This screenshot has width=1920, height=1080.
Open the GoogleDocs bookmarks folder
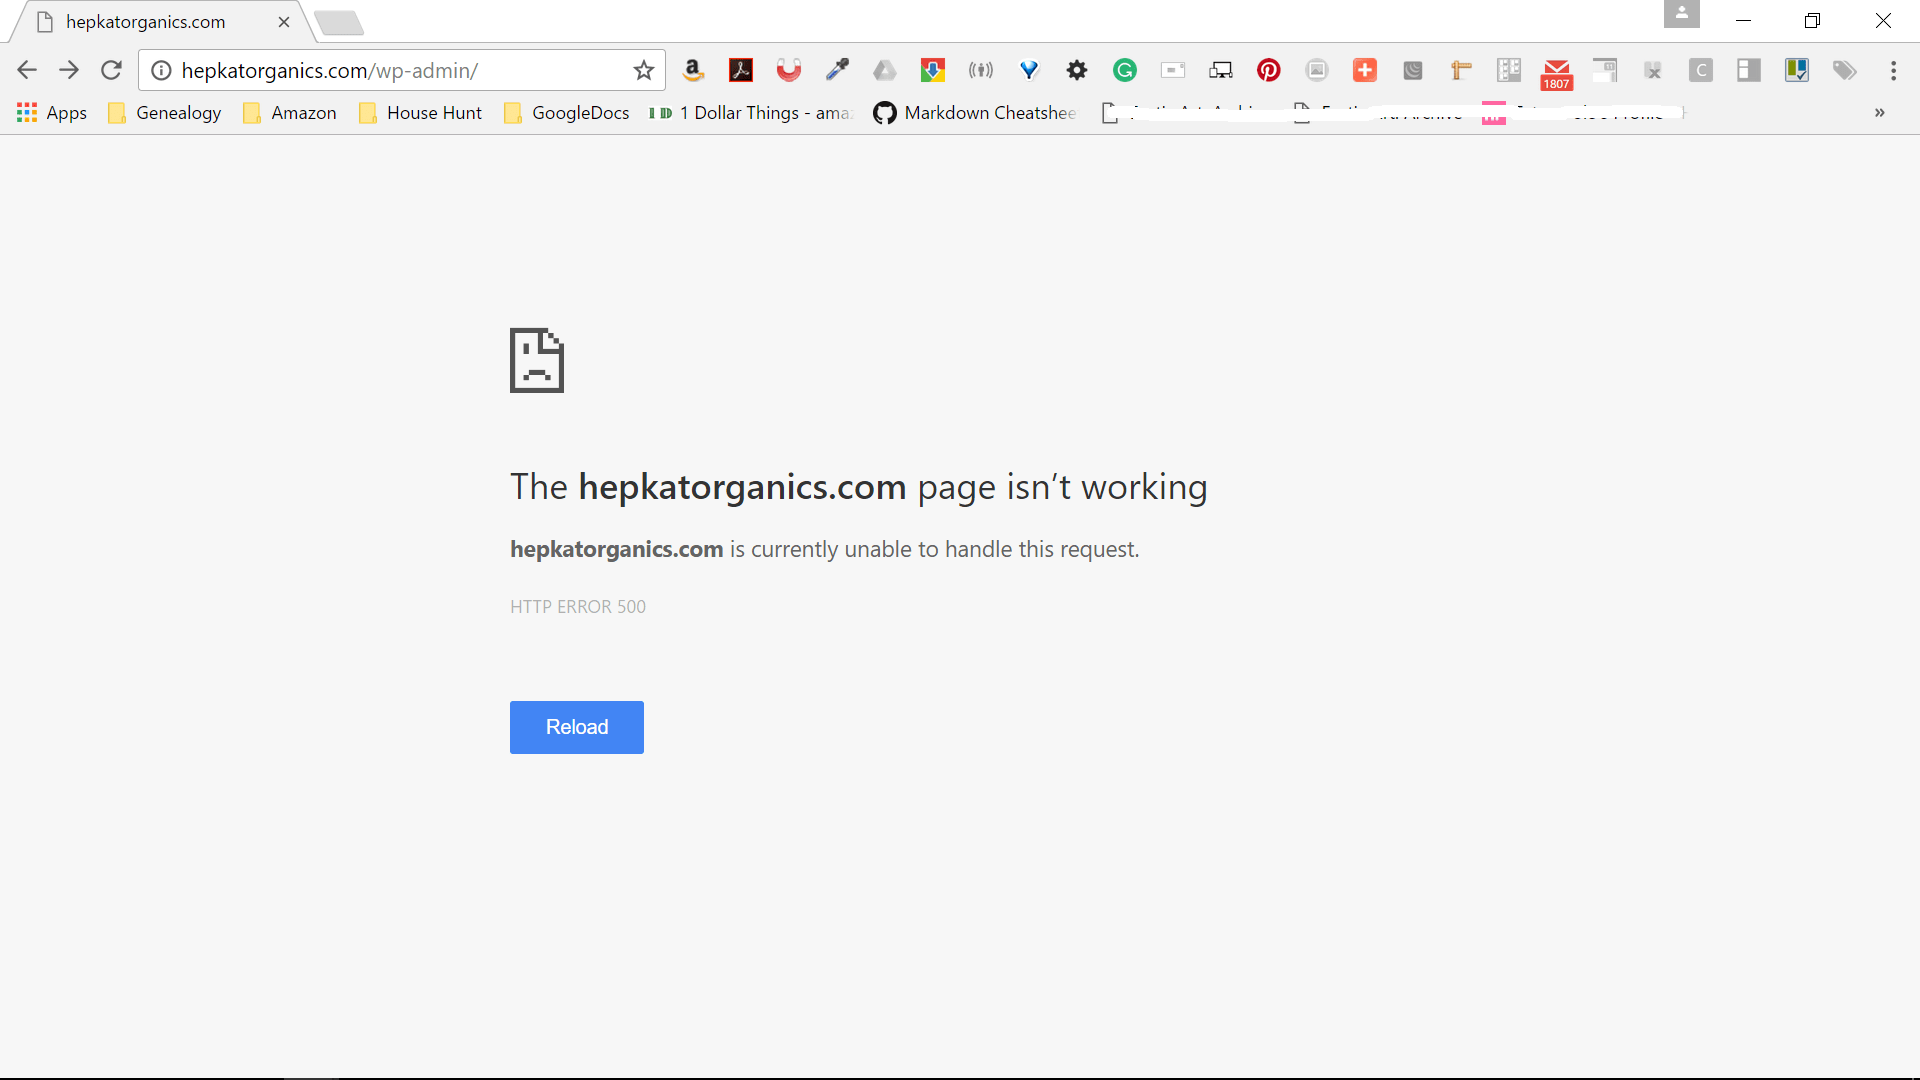(x=567, y=113)
